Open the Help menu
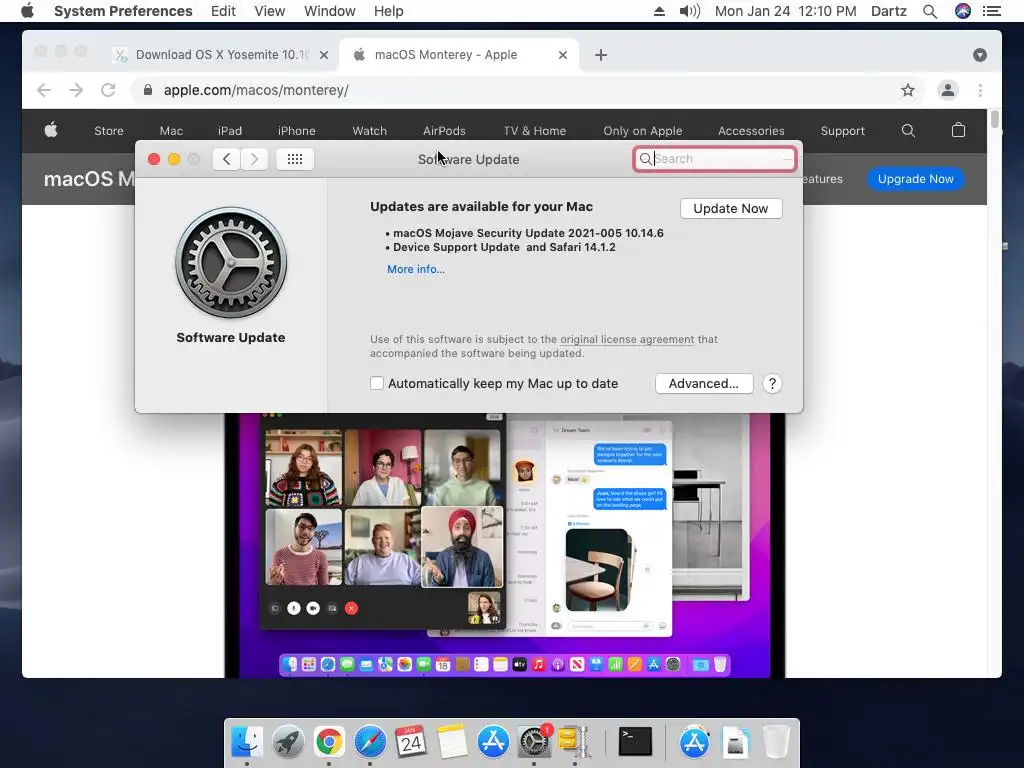The image size is (1024, 768). click(389, 11)
